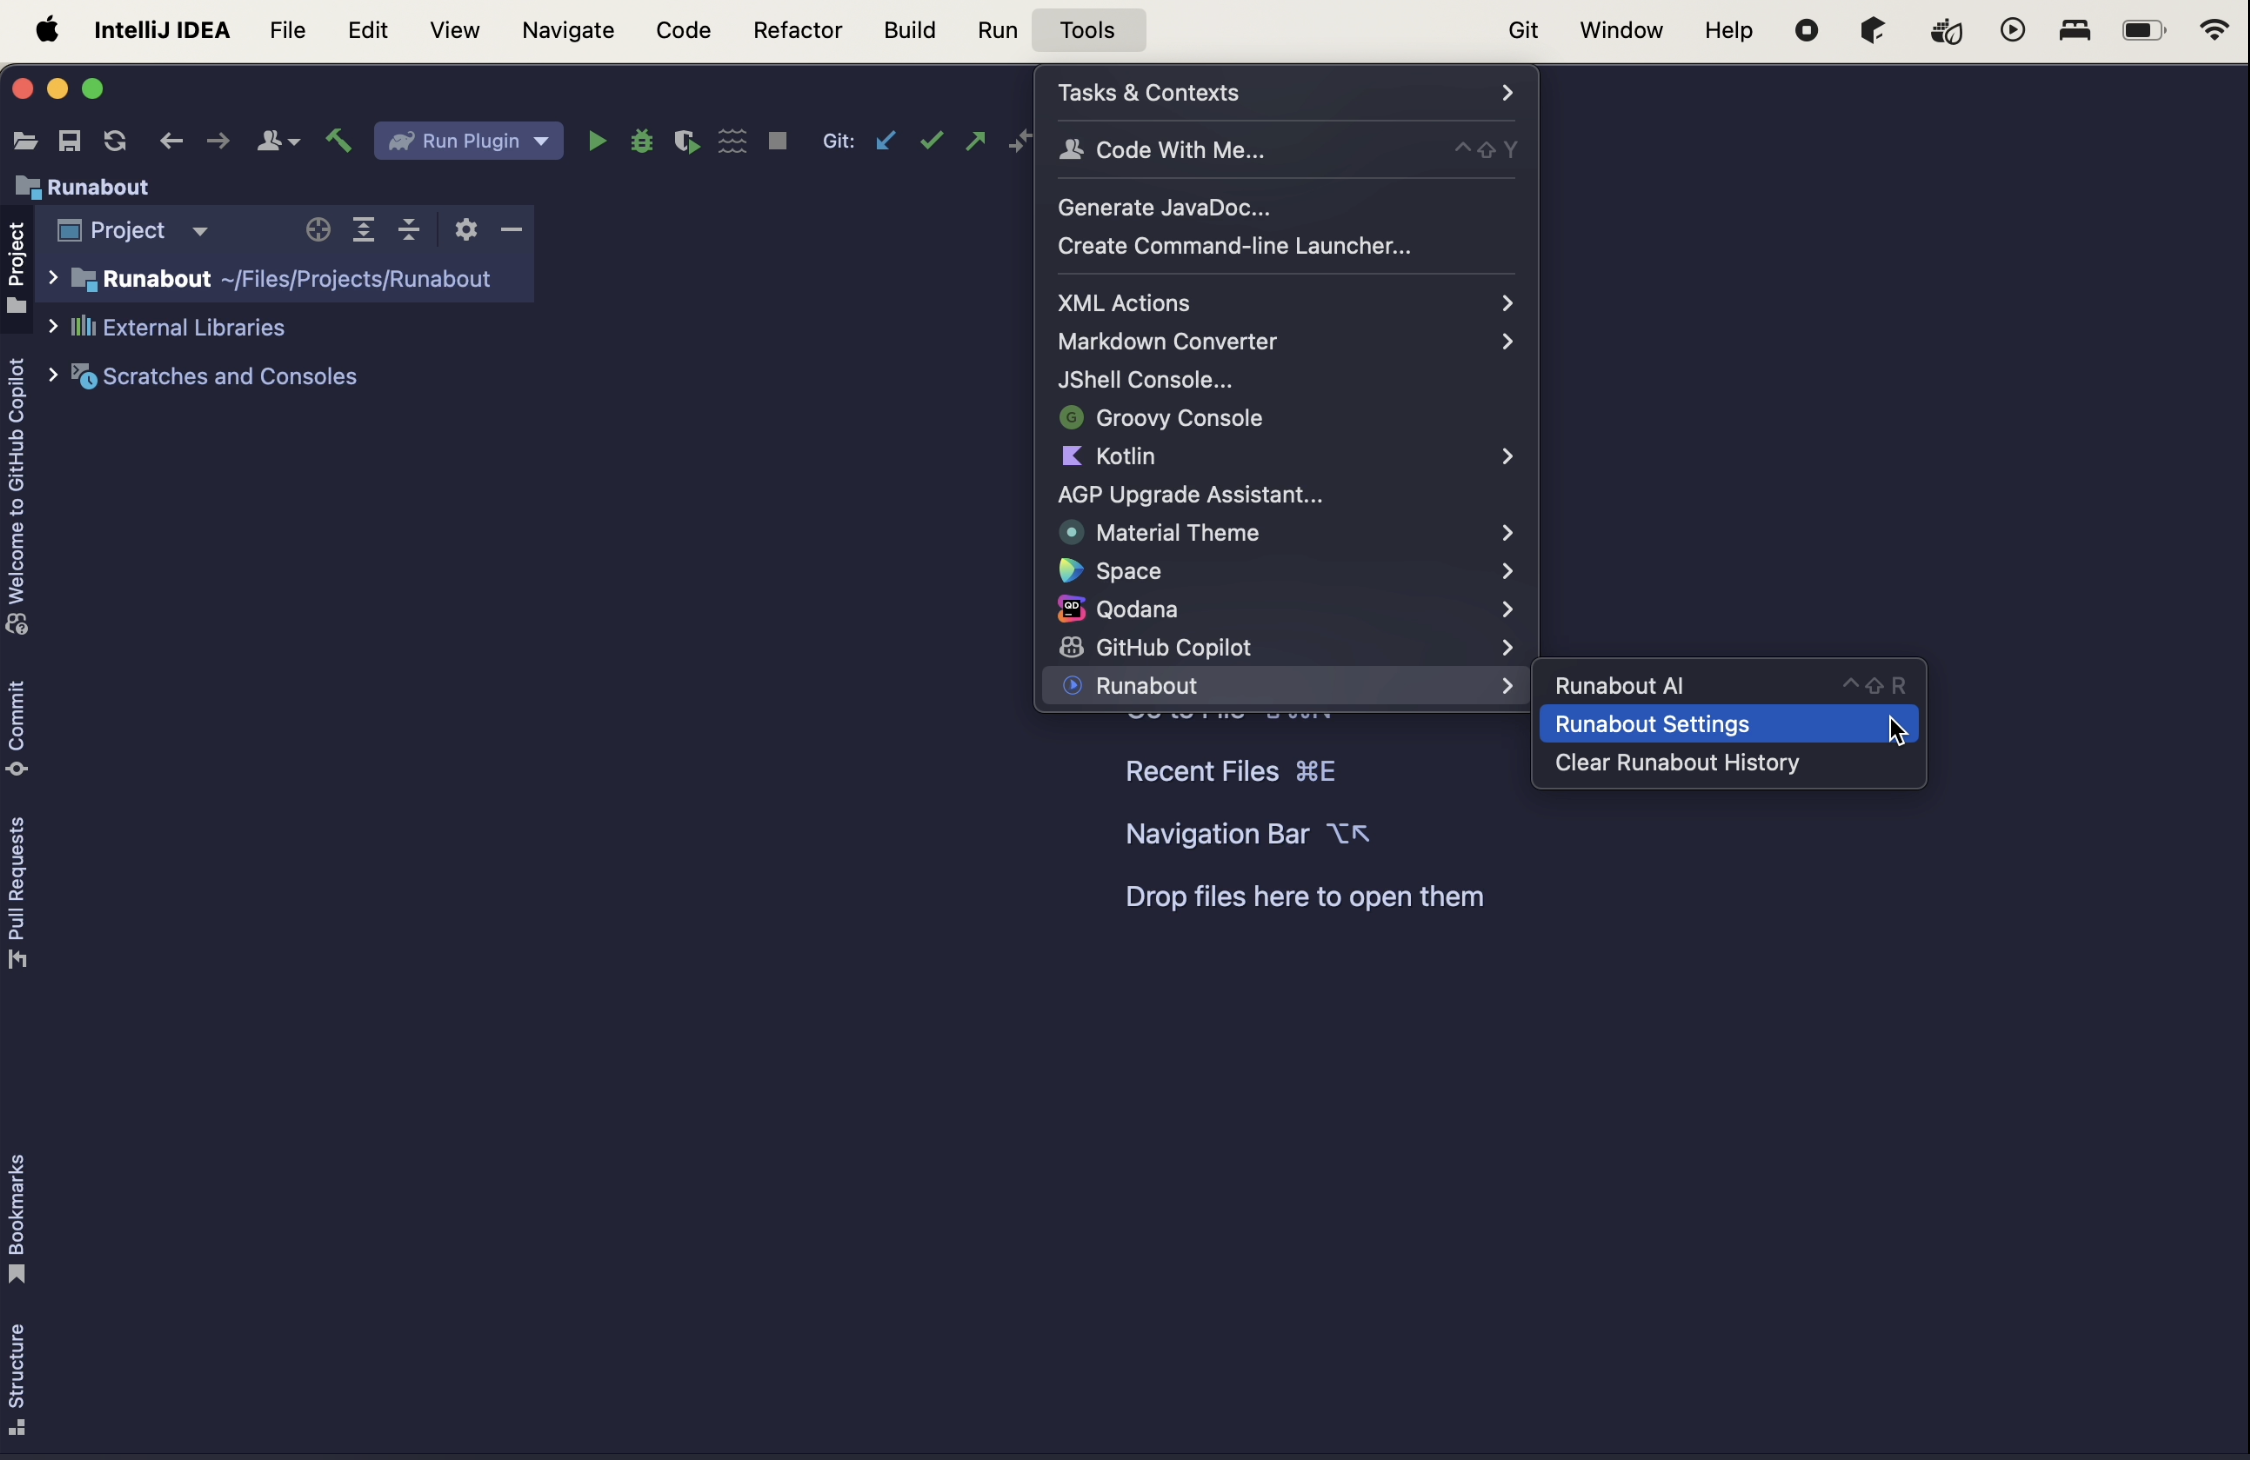Image resolution: width=2250 pixels, height=1460 pixels.
Task: Open the Git menu in menu bar
Action: (1522, 30)
